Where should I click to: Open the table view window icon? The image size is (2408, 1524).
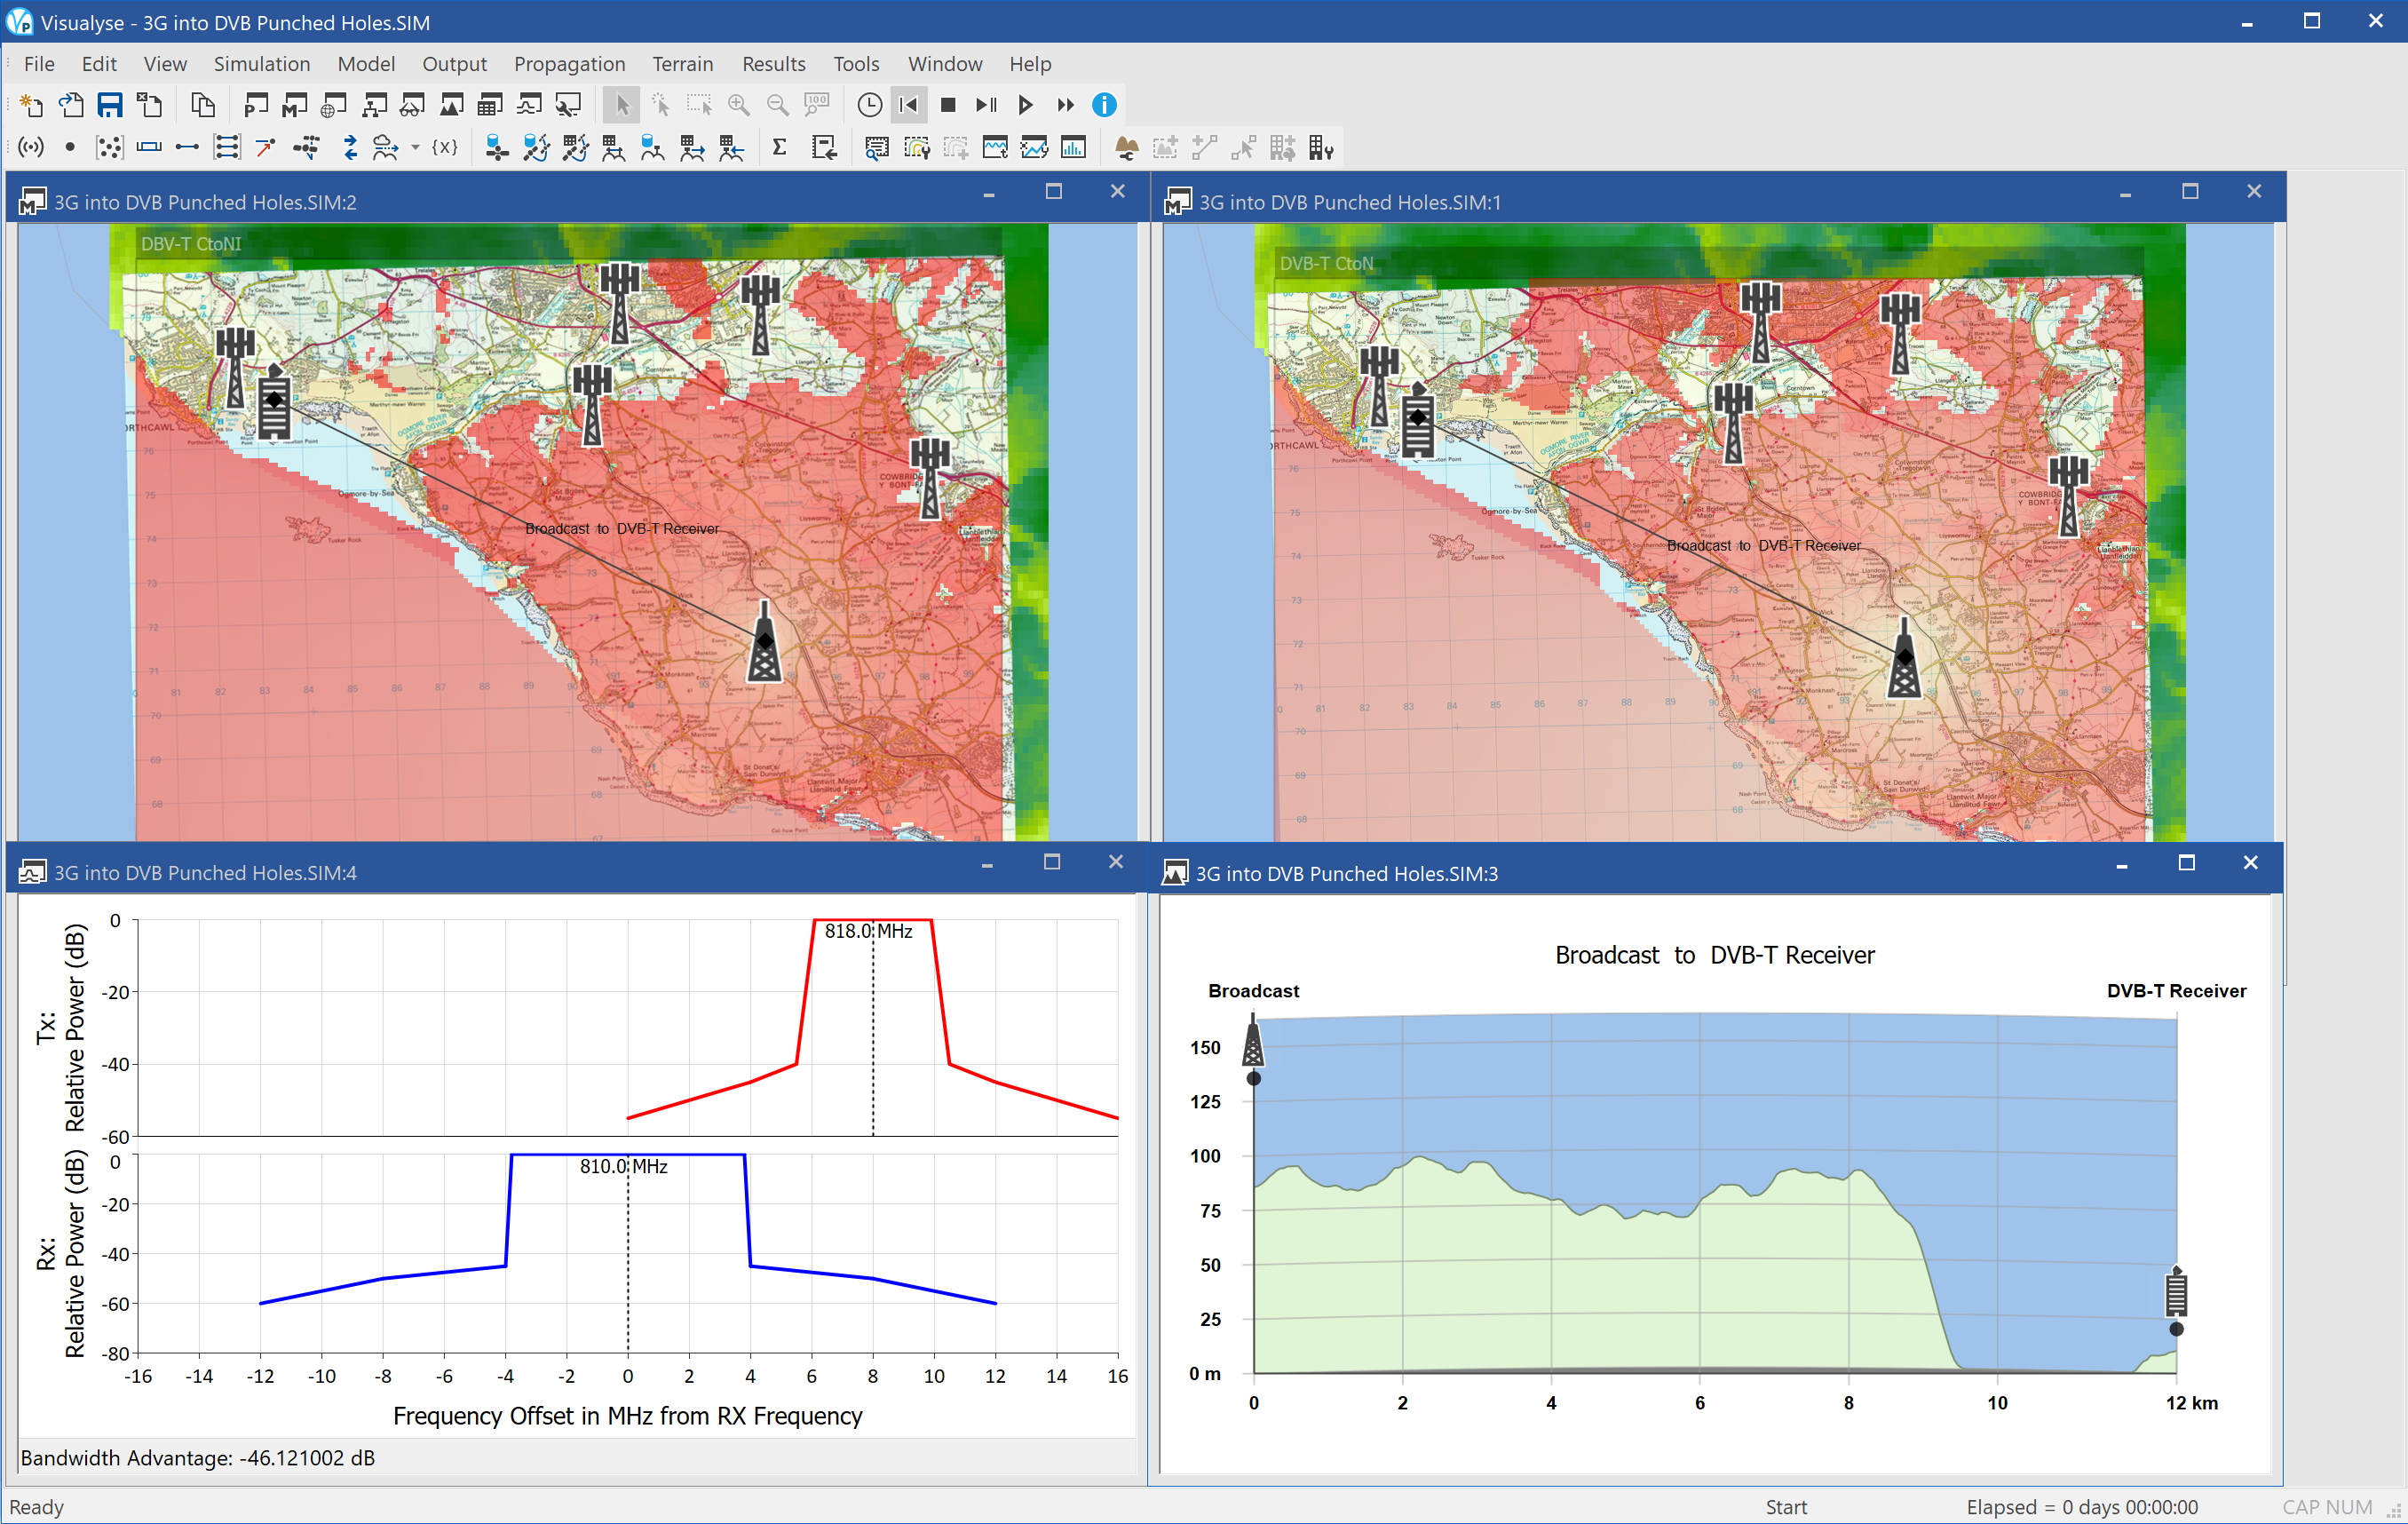(x=490, y=105)
